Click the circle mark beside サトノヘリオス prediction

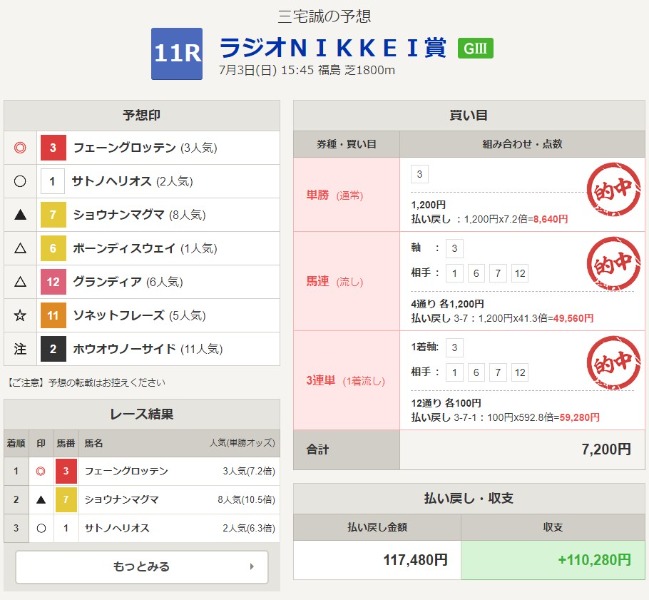click(x=20, y=181)
